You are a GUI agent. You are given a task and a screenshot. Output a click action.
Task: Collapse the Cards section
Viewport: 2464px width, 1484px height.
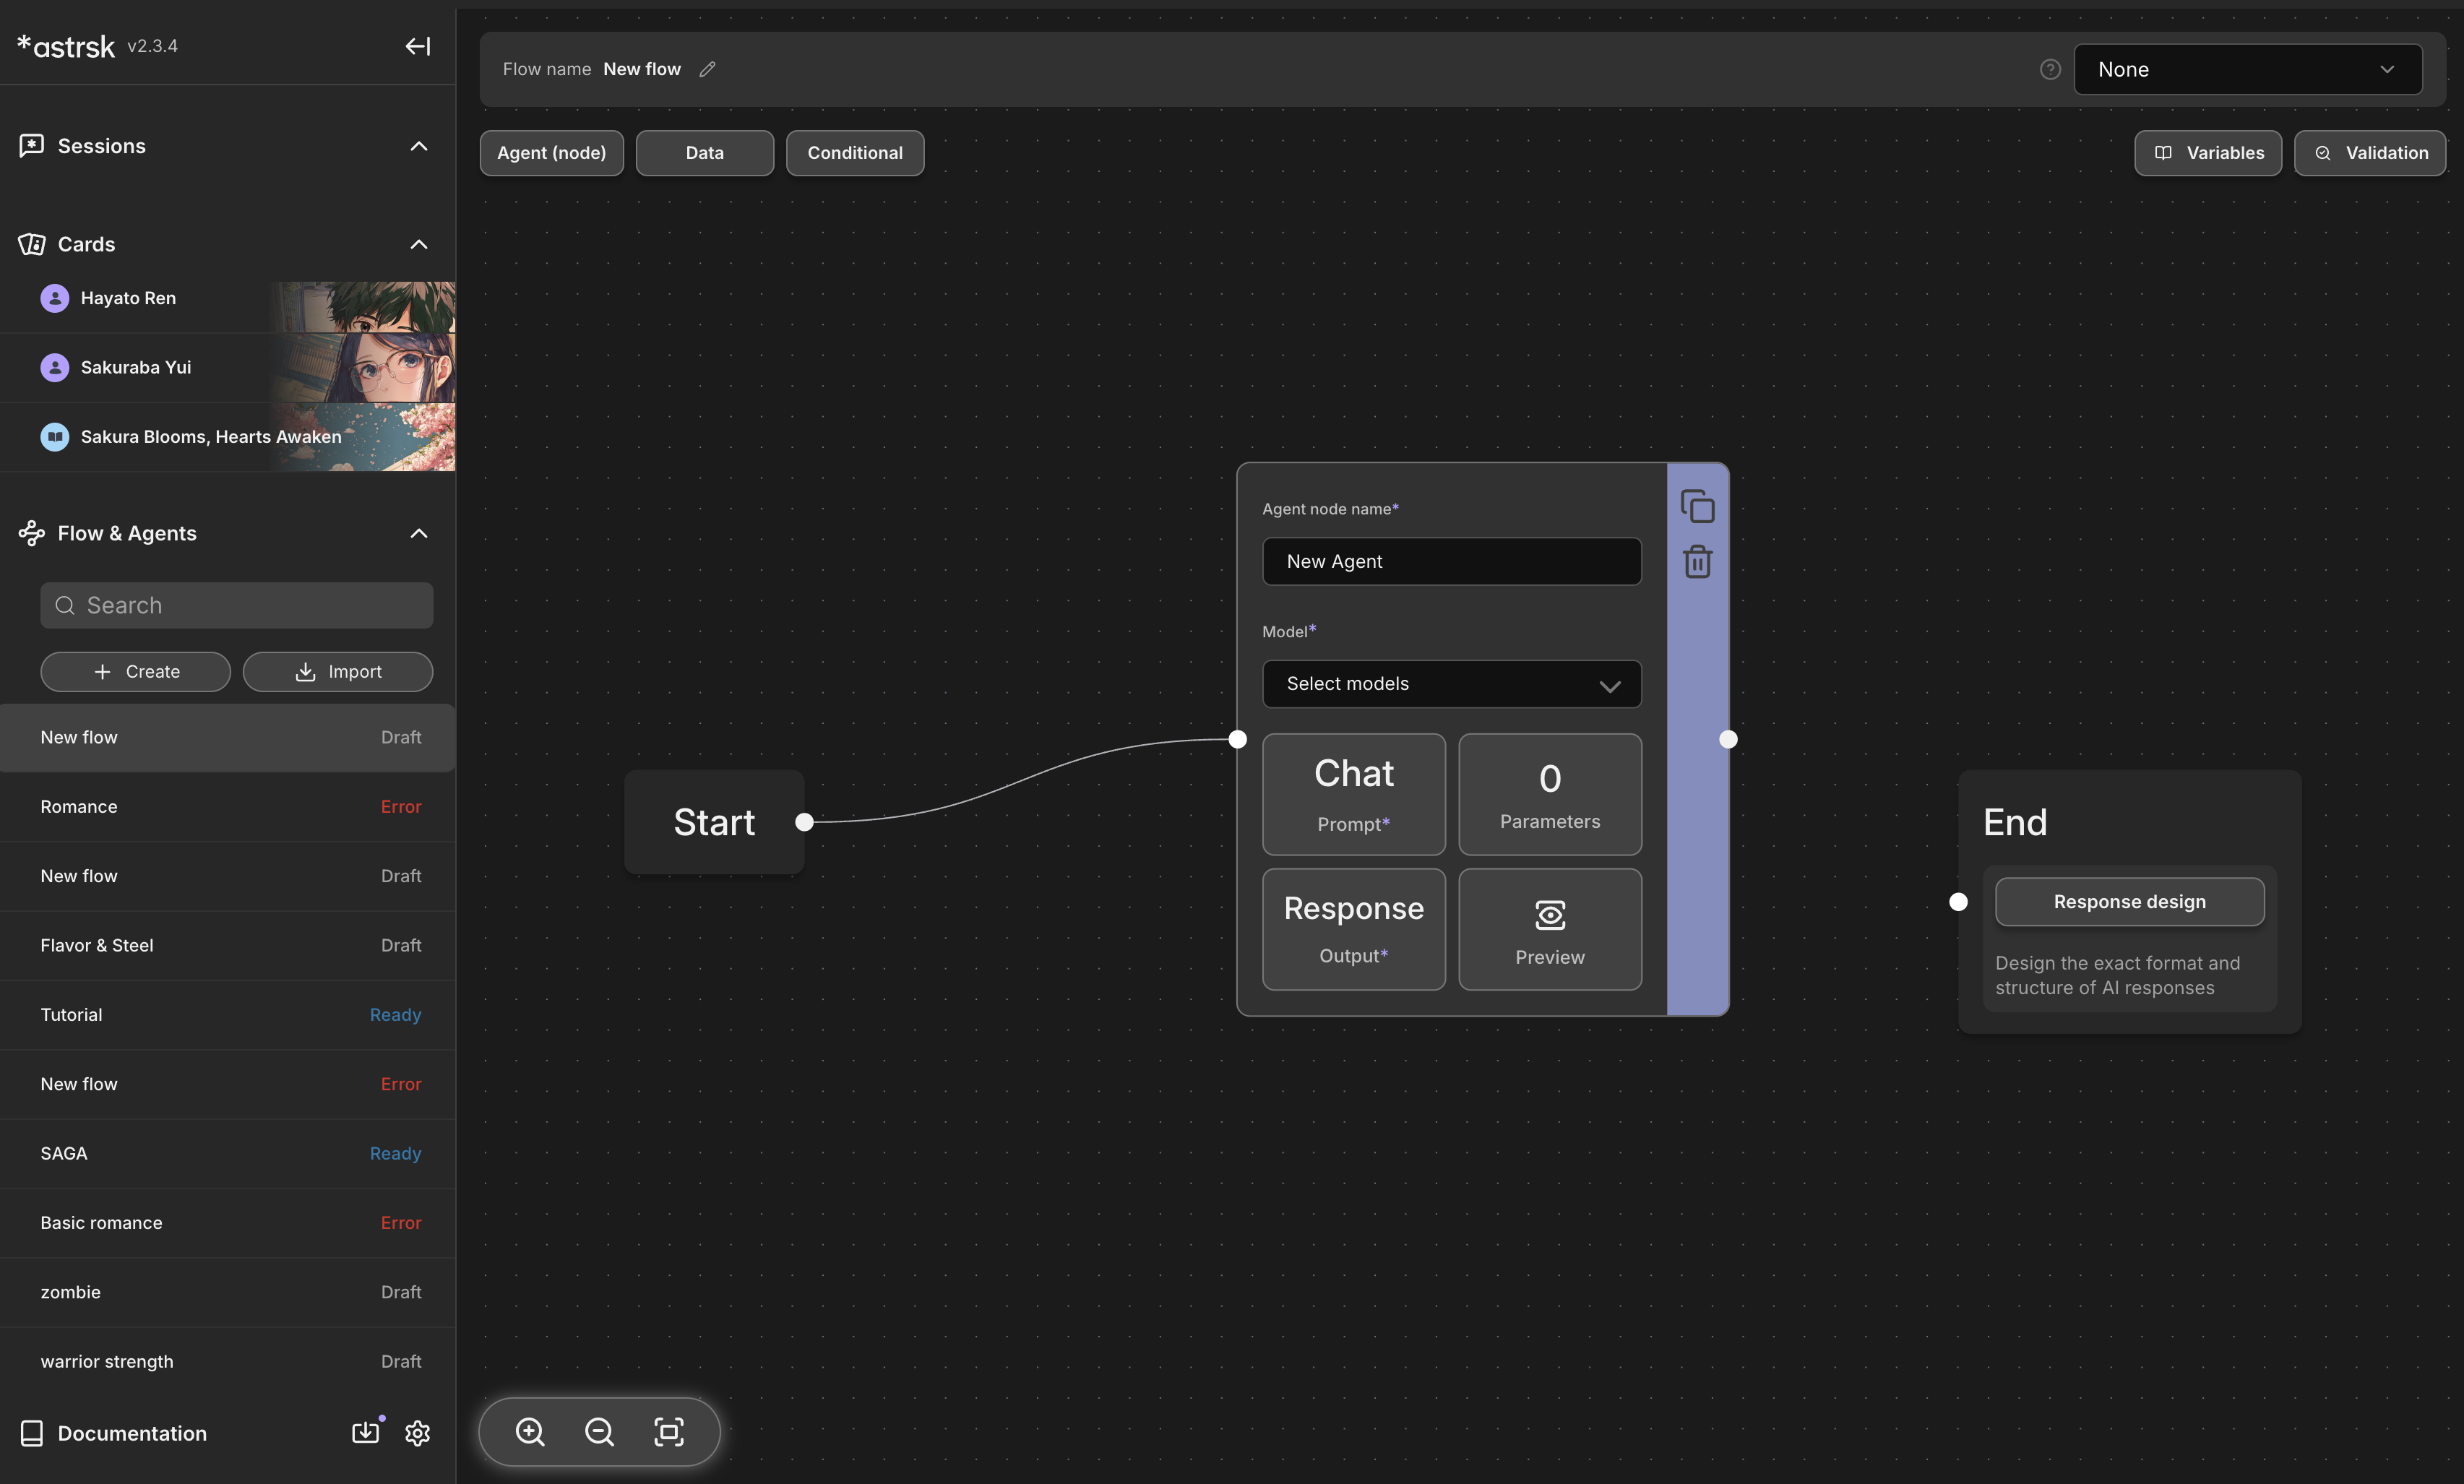419,244
